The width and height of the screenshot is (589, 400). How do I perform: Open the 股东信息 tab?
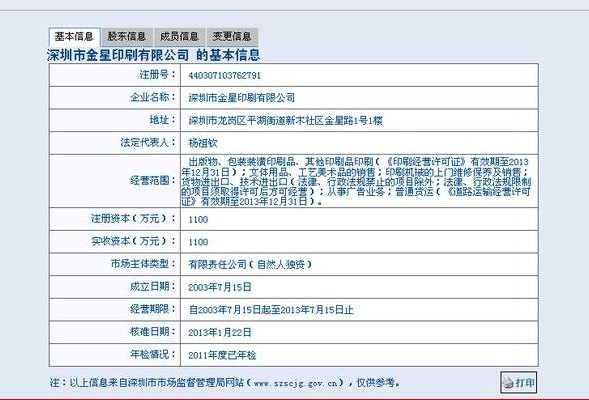pos(127,37)
